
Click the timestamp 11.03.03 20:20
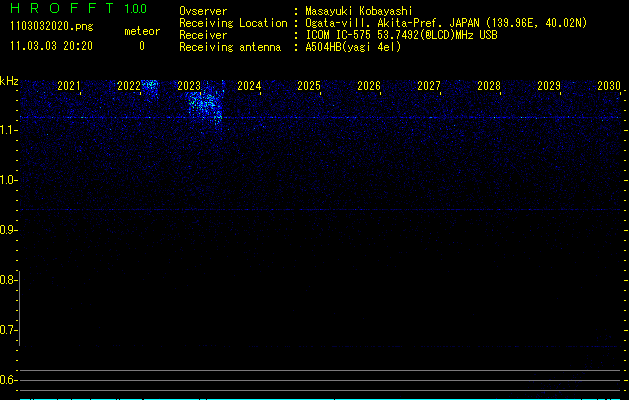coord(51,46)
